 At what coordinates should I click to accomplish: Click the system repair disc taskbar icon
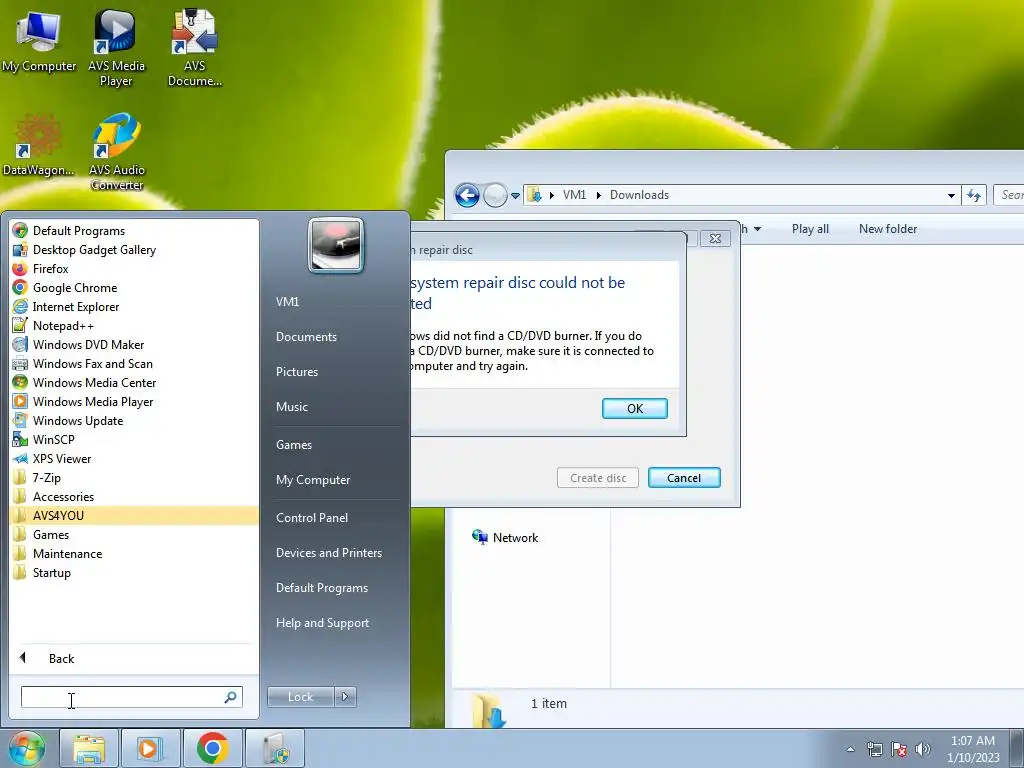coord(274,748)
